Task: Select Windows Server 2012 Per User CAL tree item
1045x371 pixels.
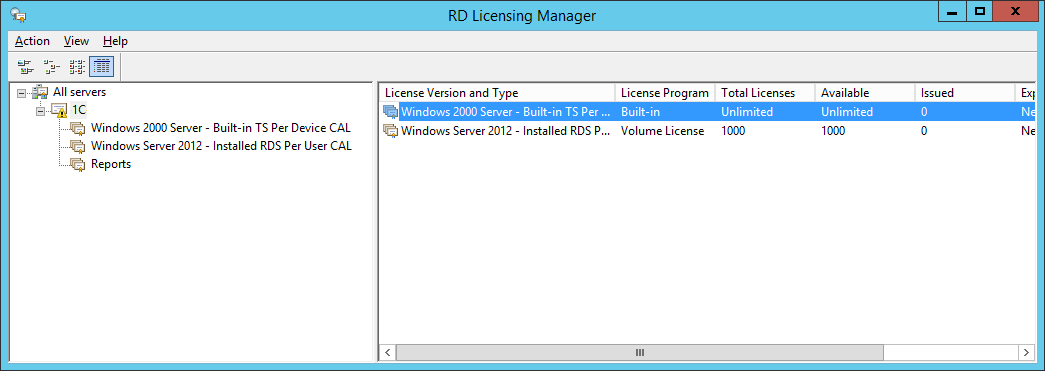Action: click(x=221, y=146)
